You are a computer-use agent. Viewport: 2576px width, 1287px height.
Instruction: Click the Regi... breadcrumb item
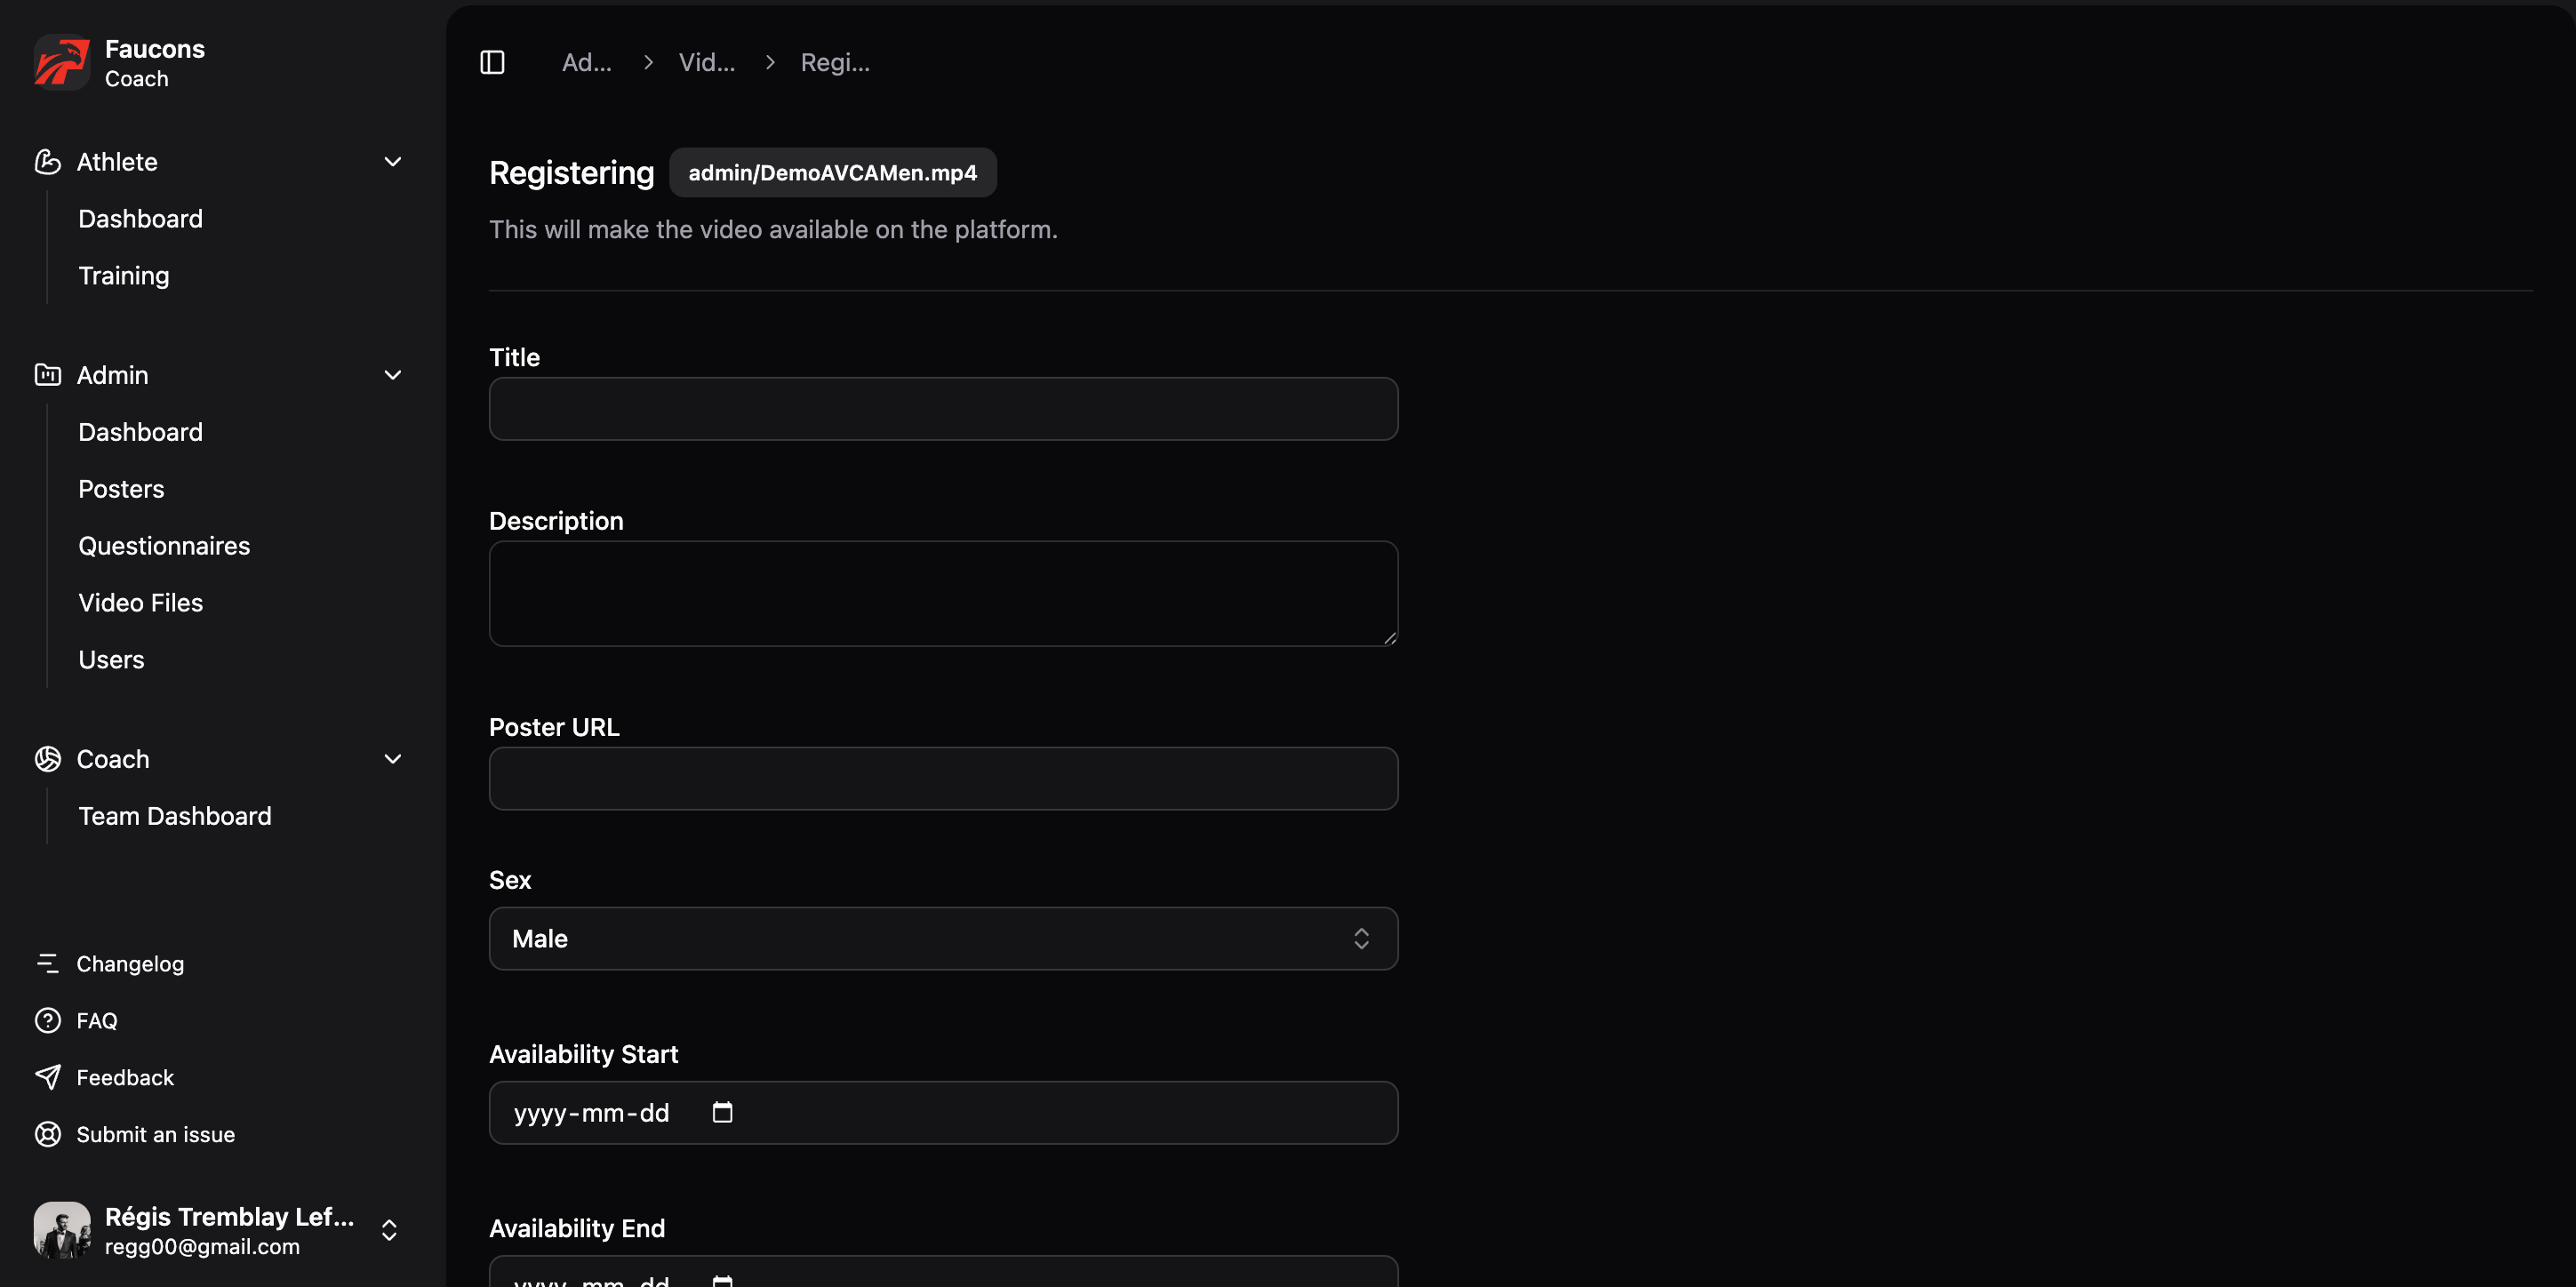click(x=835, y=61)
